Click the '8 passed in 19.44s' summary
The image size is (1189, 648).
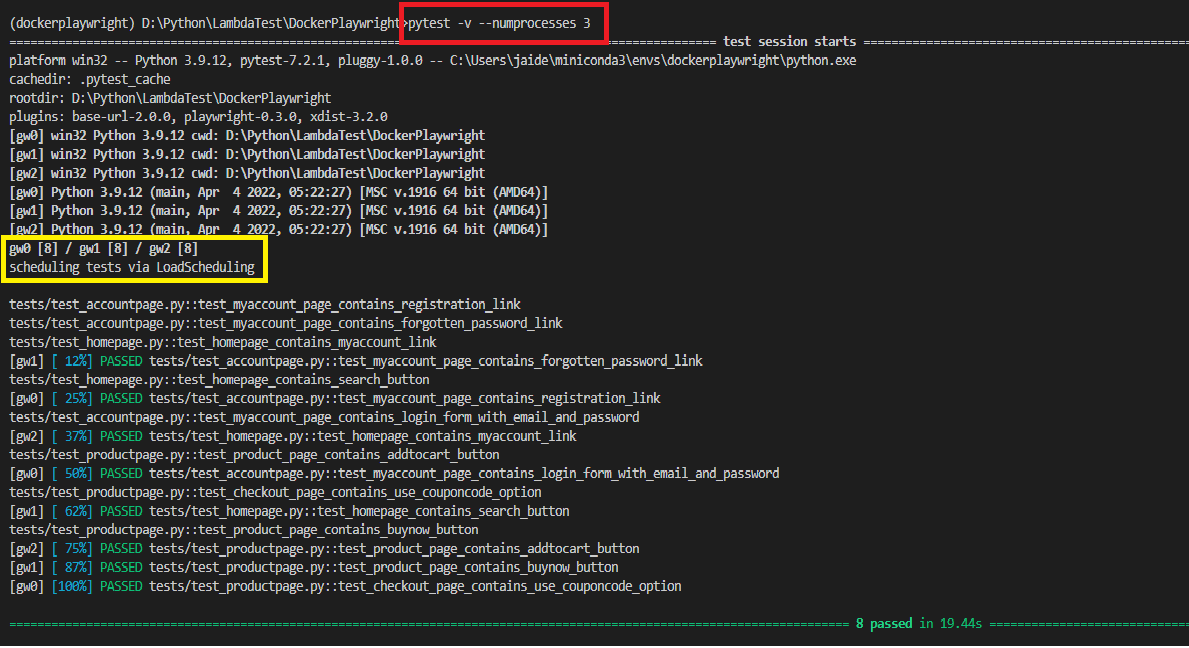click(919, 624)
